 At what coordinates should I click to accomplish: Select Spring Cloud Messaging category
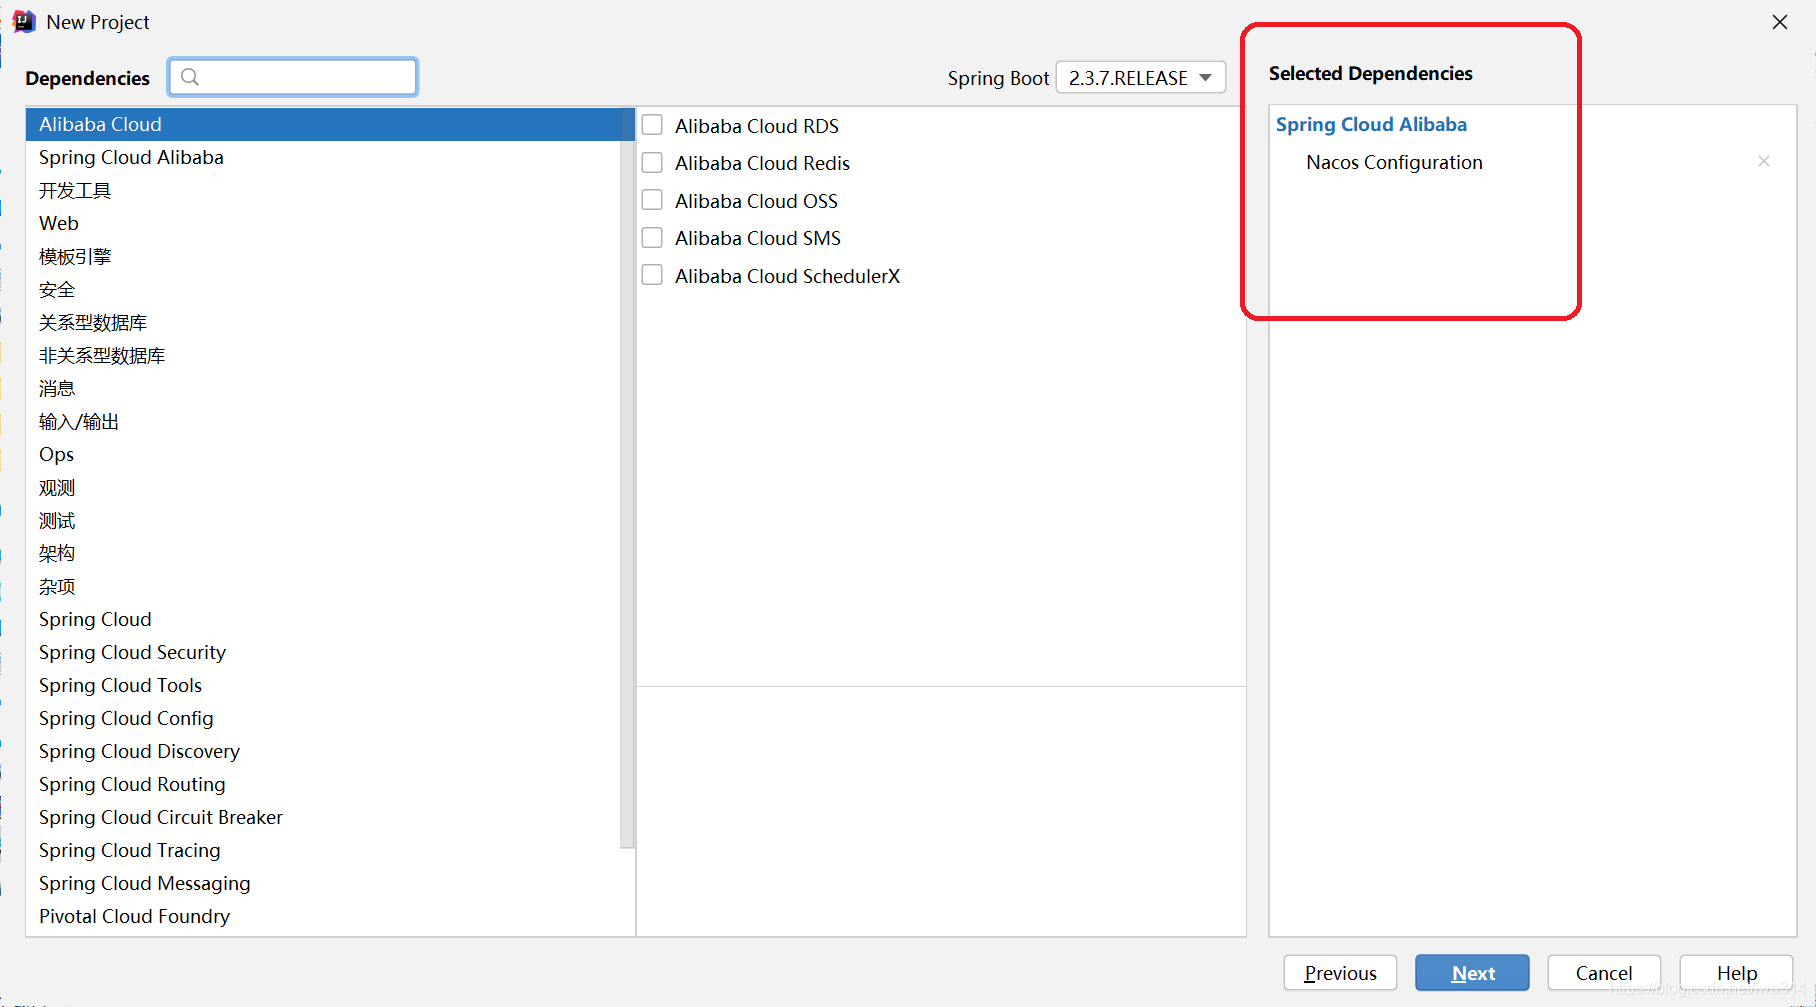tap(323, 883)
